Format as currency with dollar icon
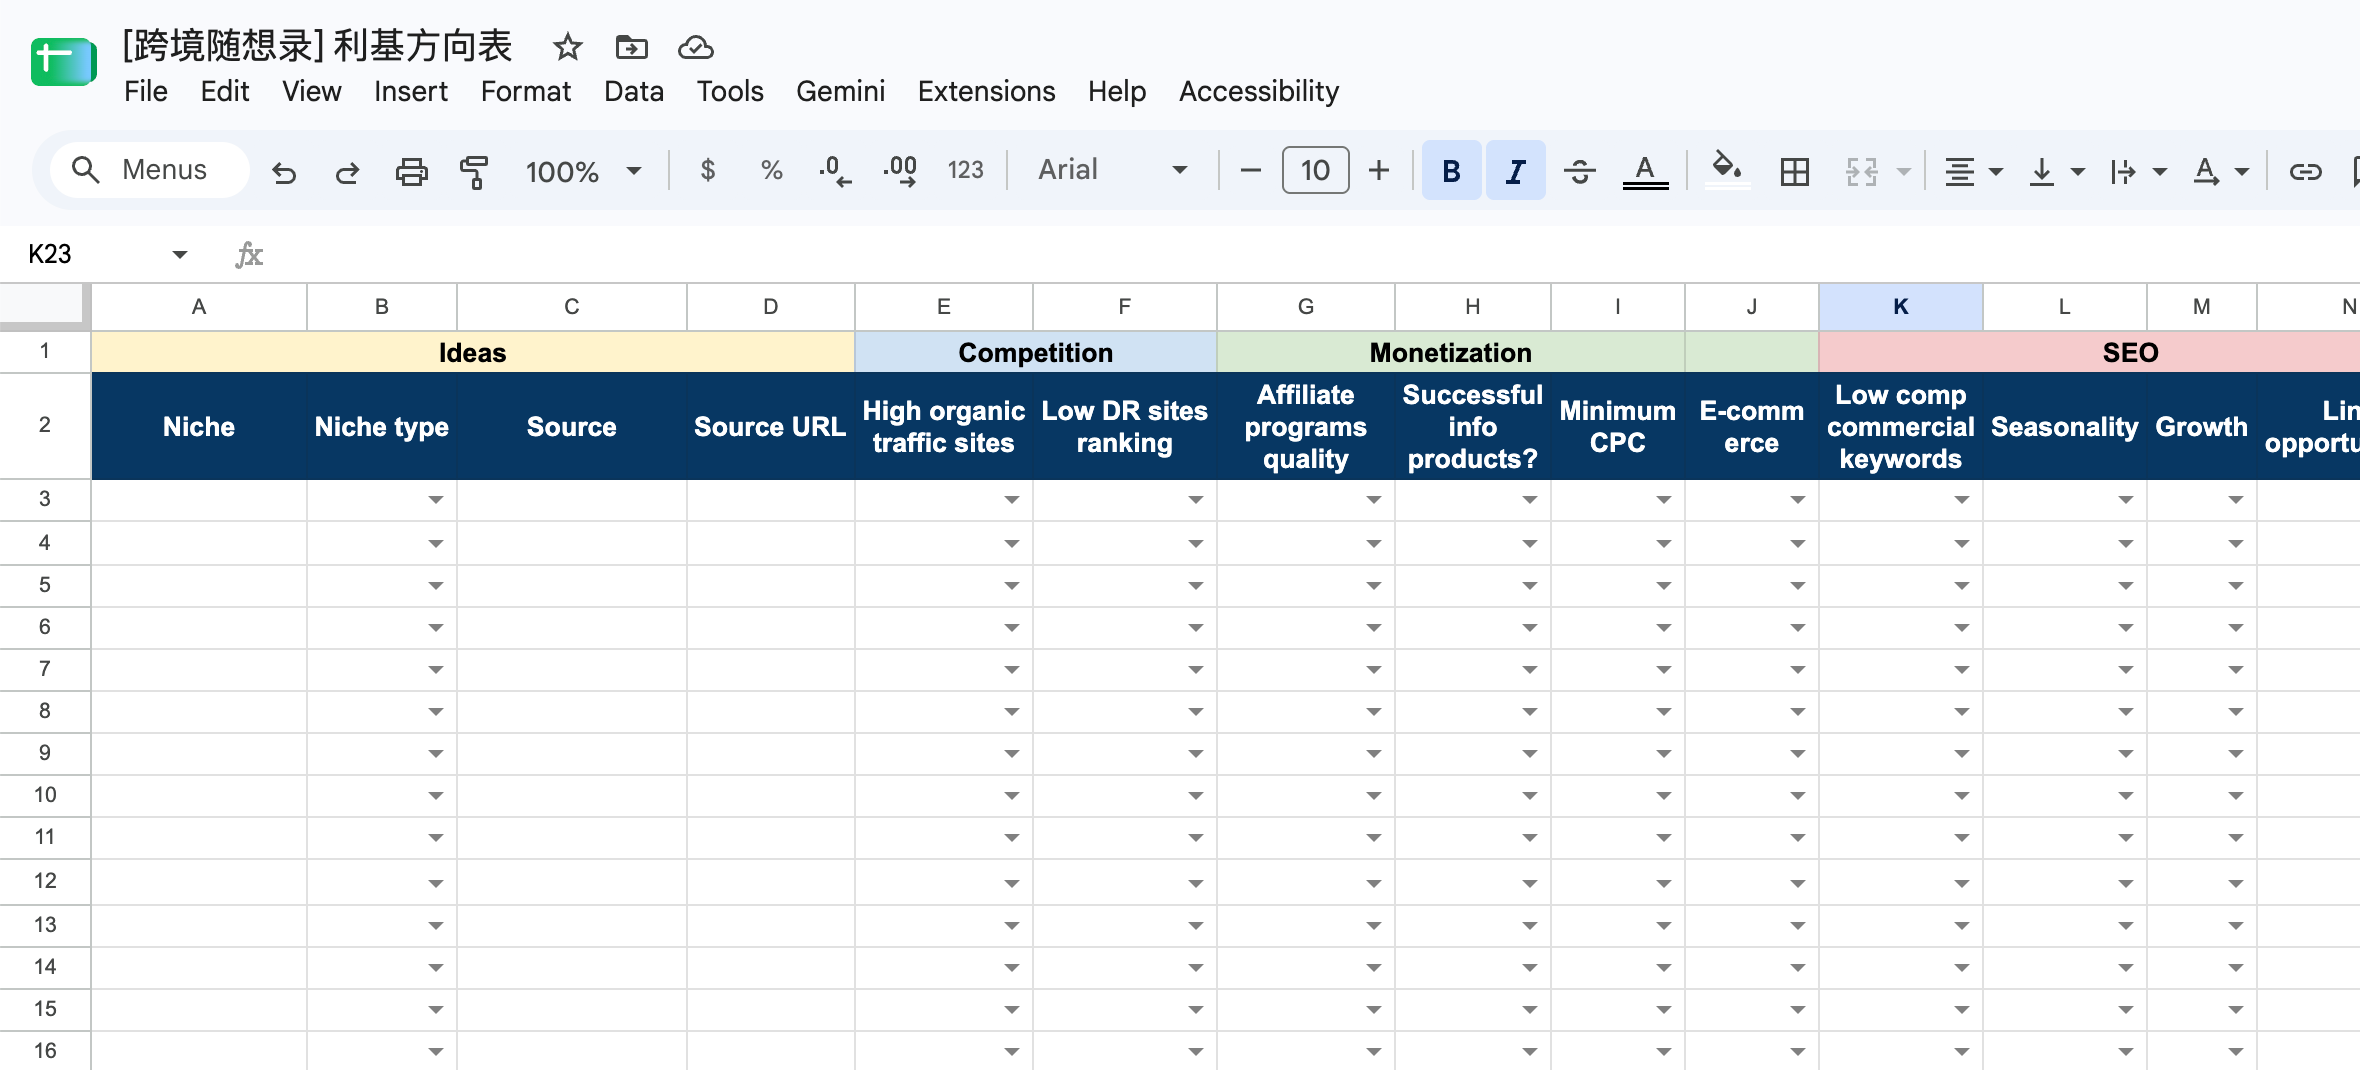2360x1070 pixels. point(708,170)
